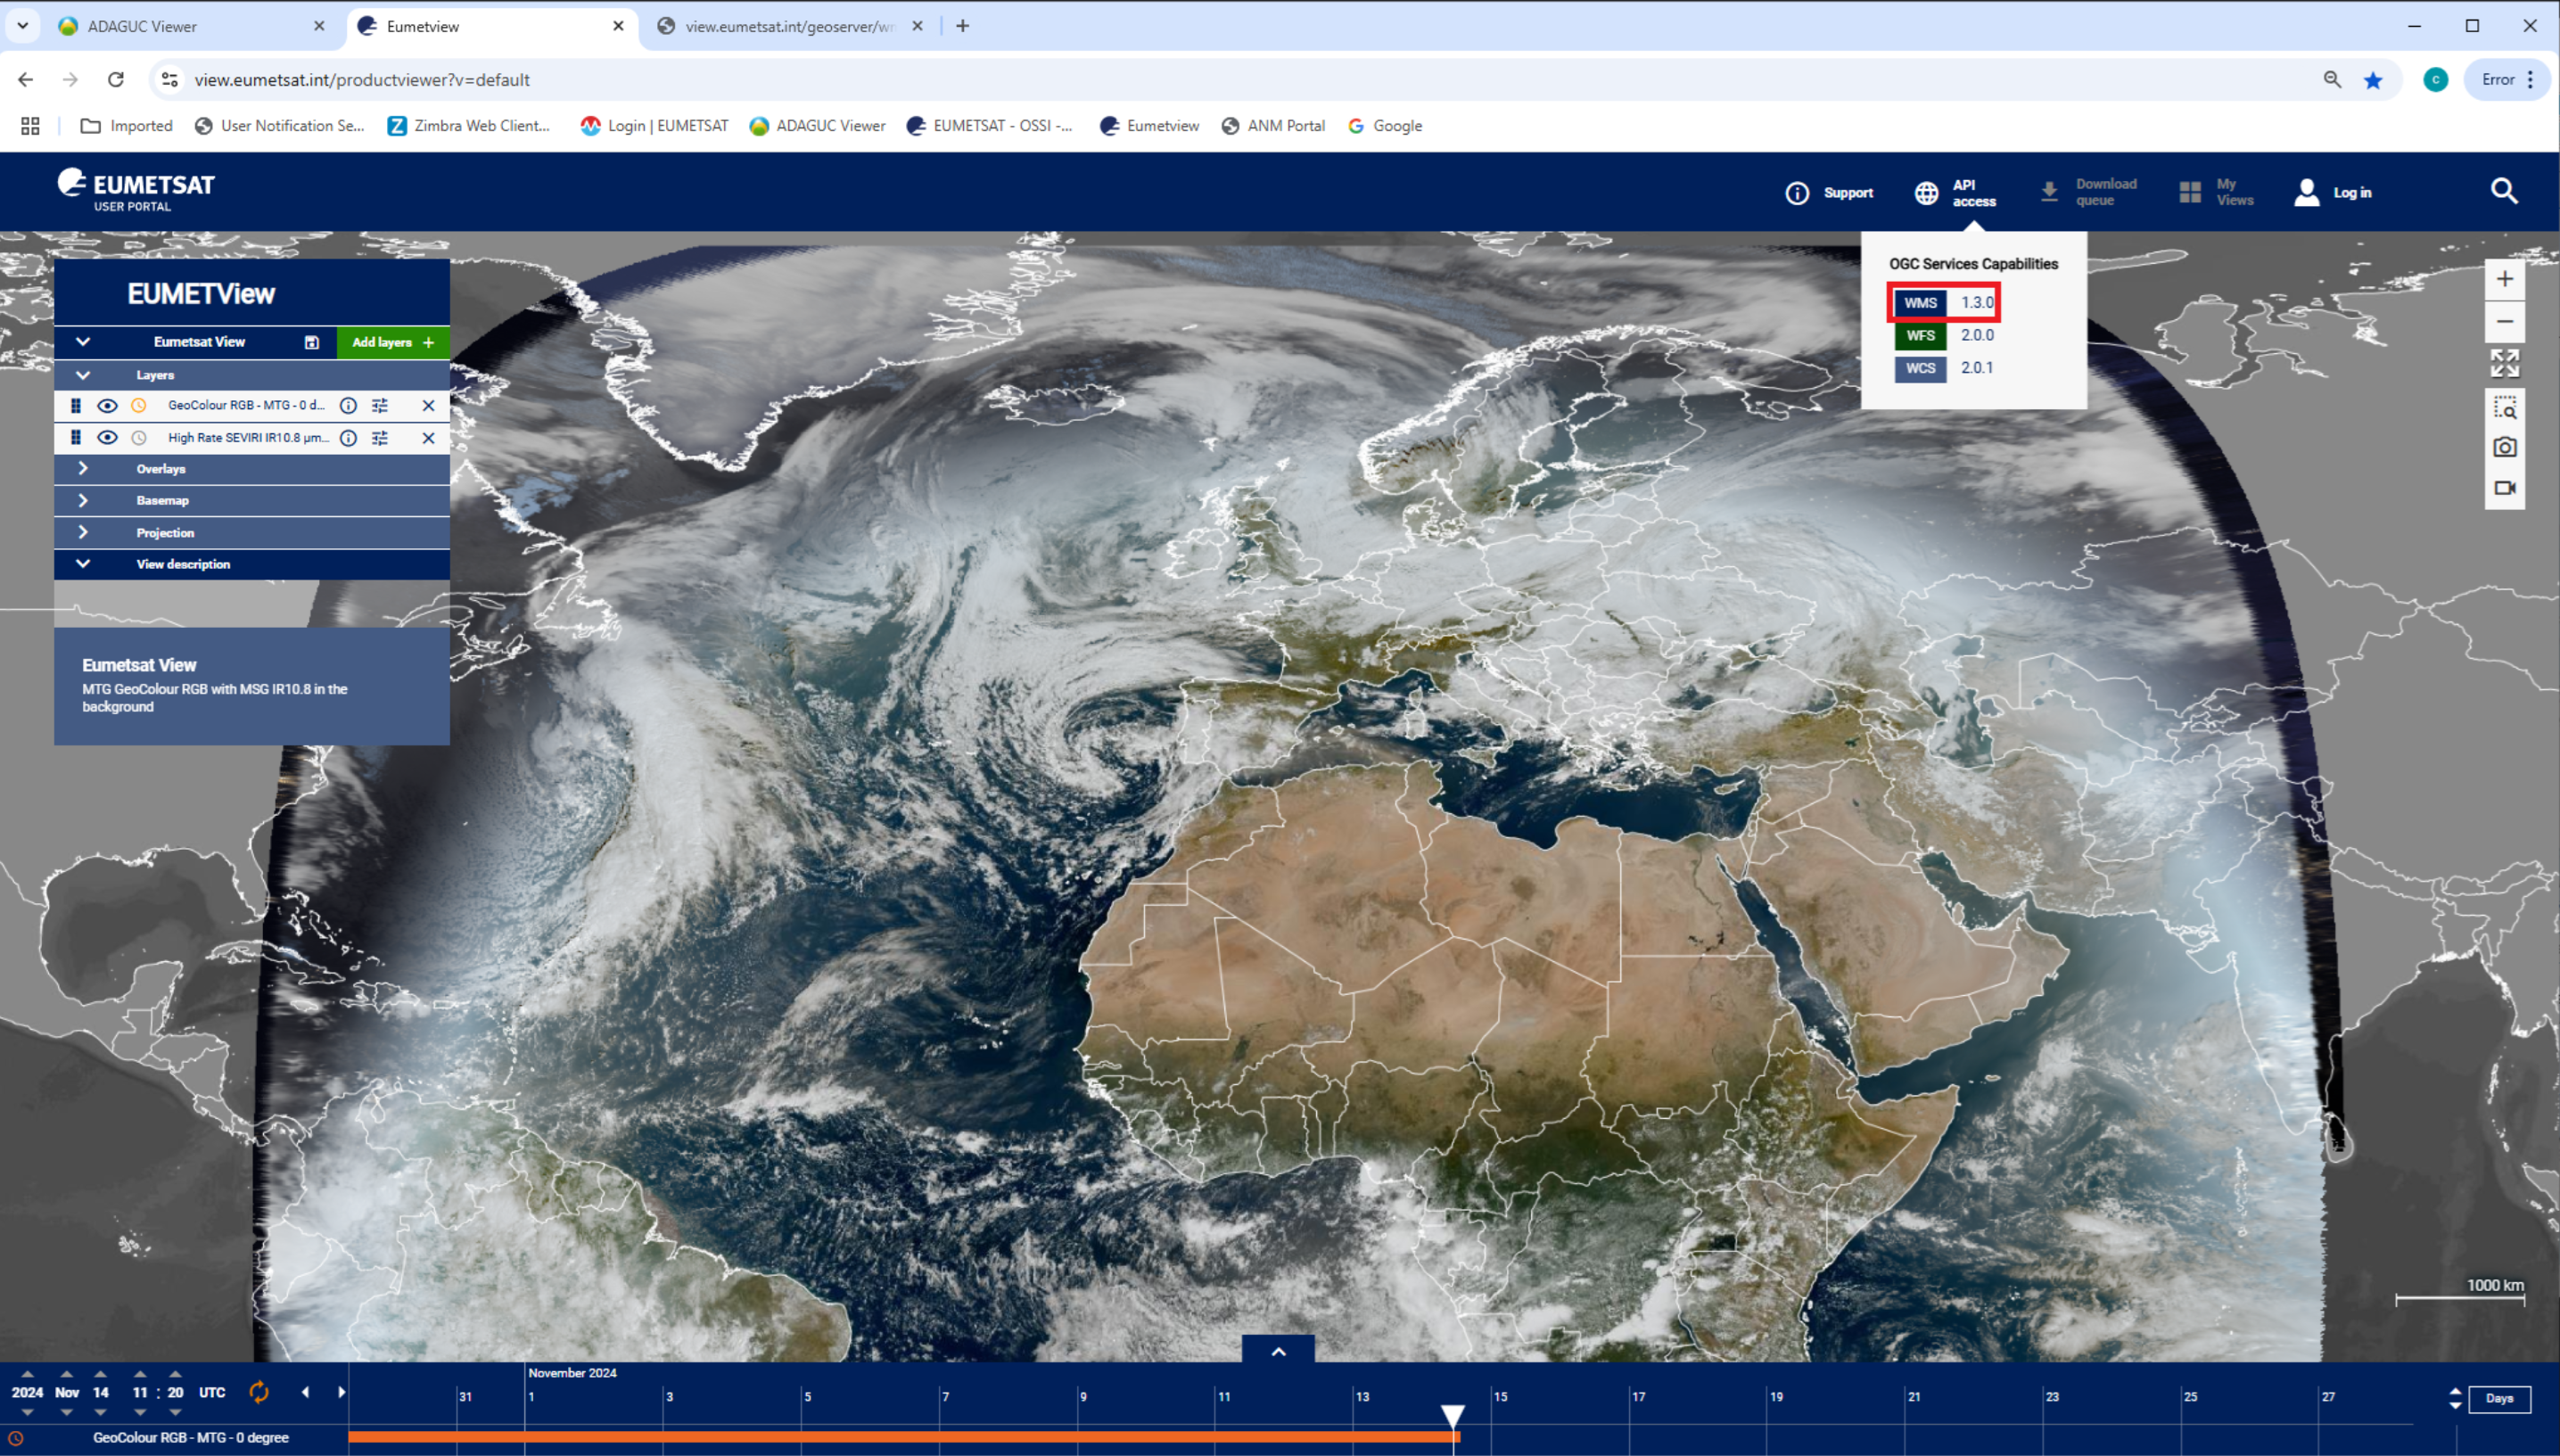Expand the Overlays section

83,469
